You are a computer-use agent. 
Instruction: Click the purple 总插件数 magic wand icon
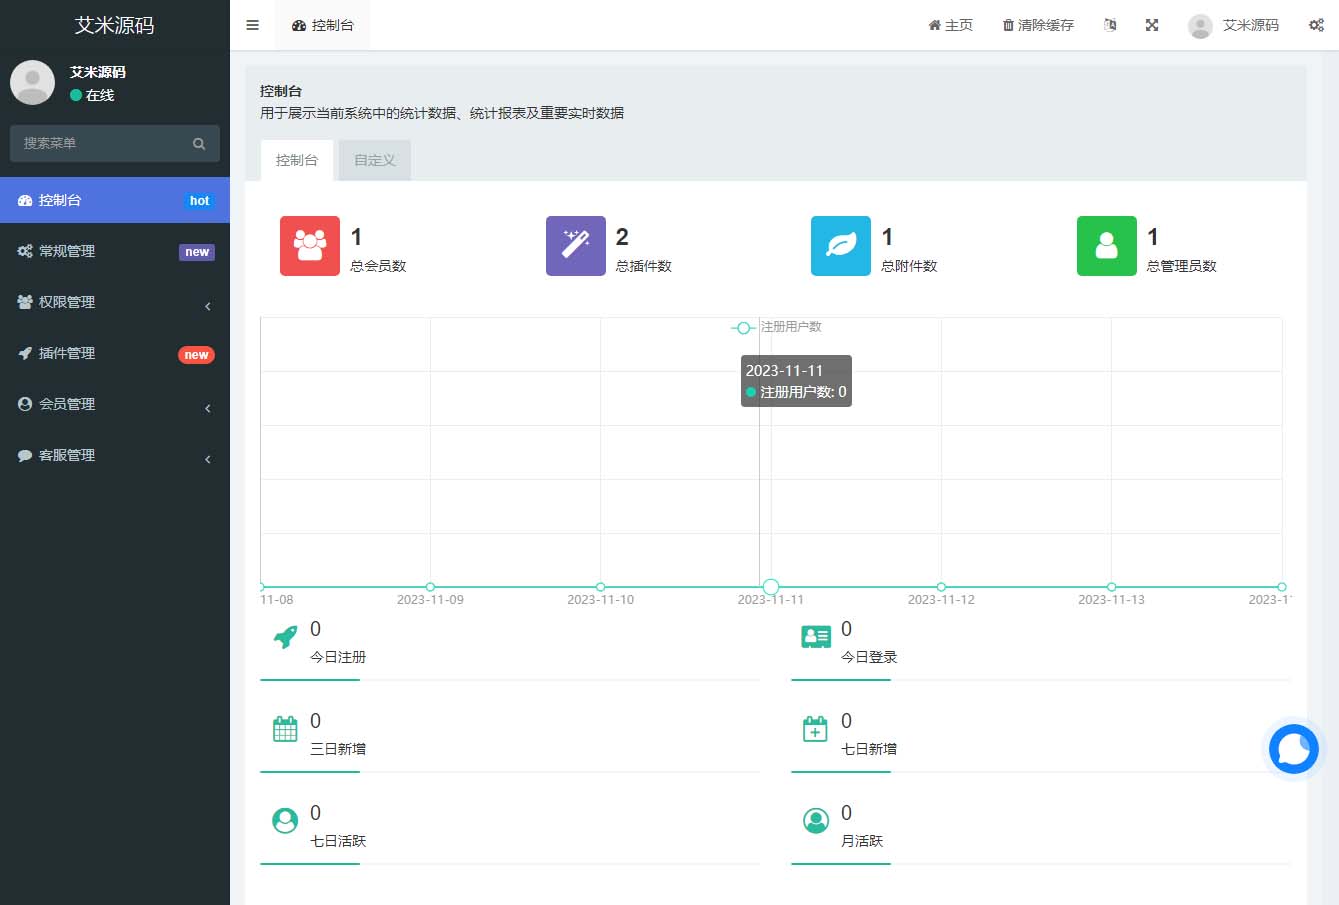tap(575, 245)
